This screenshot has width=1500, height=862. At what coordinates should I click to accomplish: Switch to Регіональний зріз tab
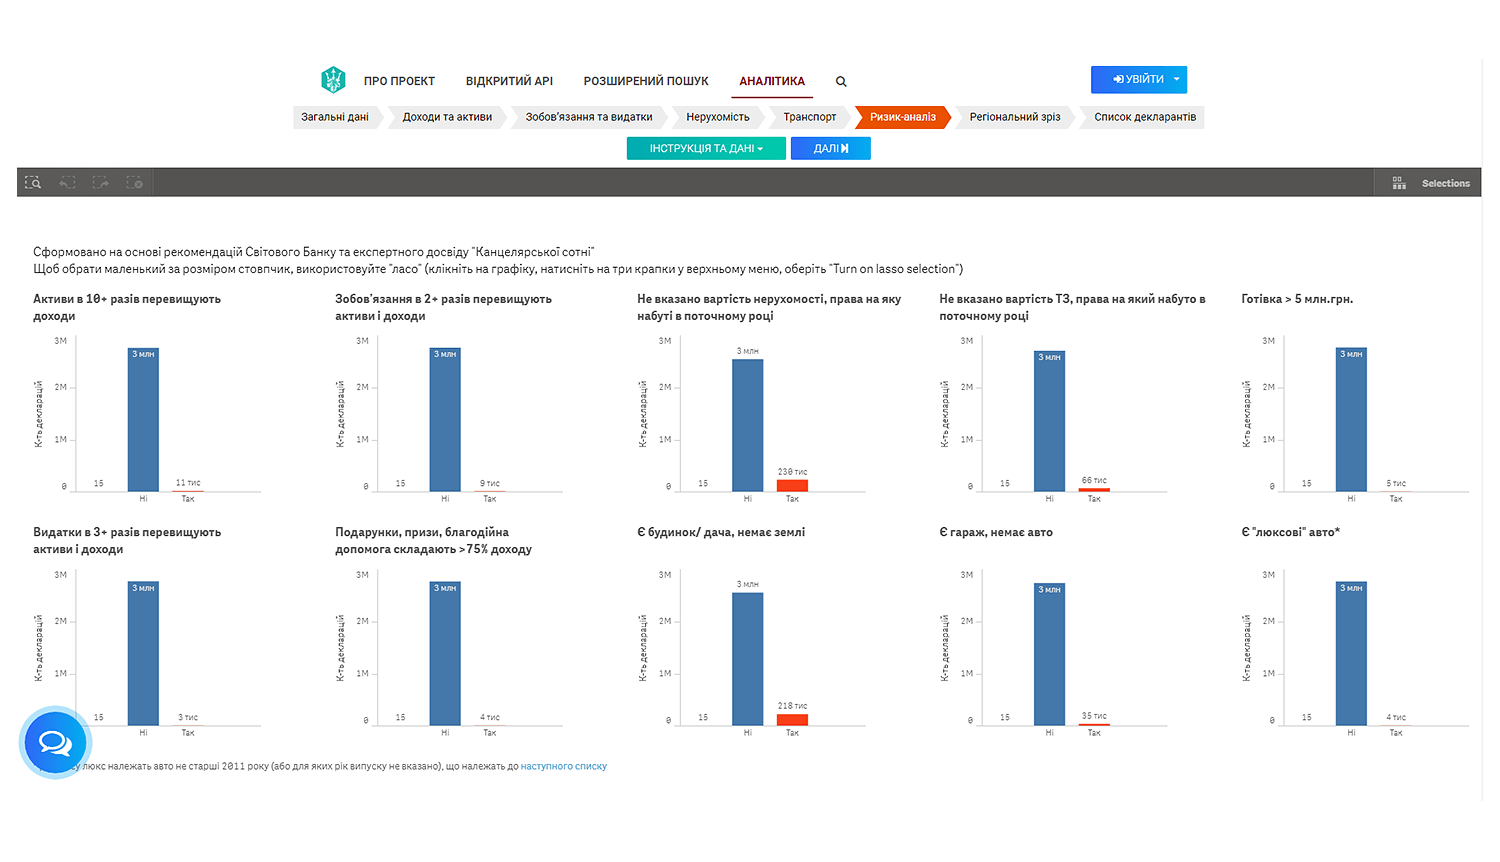pyautogui.click(x=1014, y=117)
